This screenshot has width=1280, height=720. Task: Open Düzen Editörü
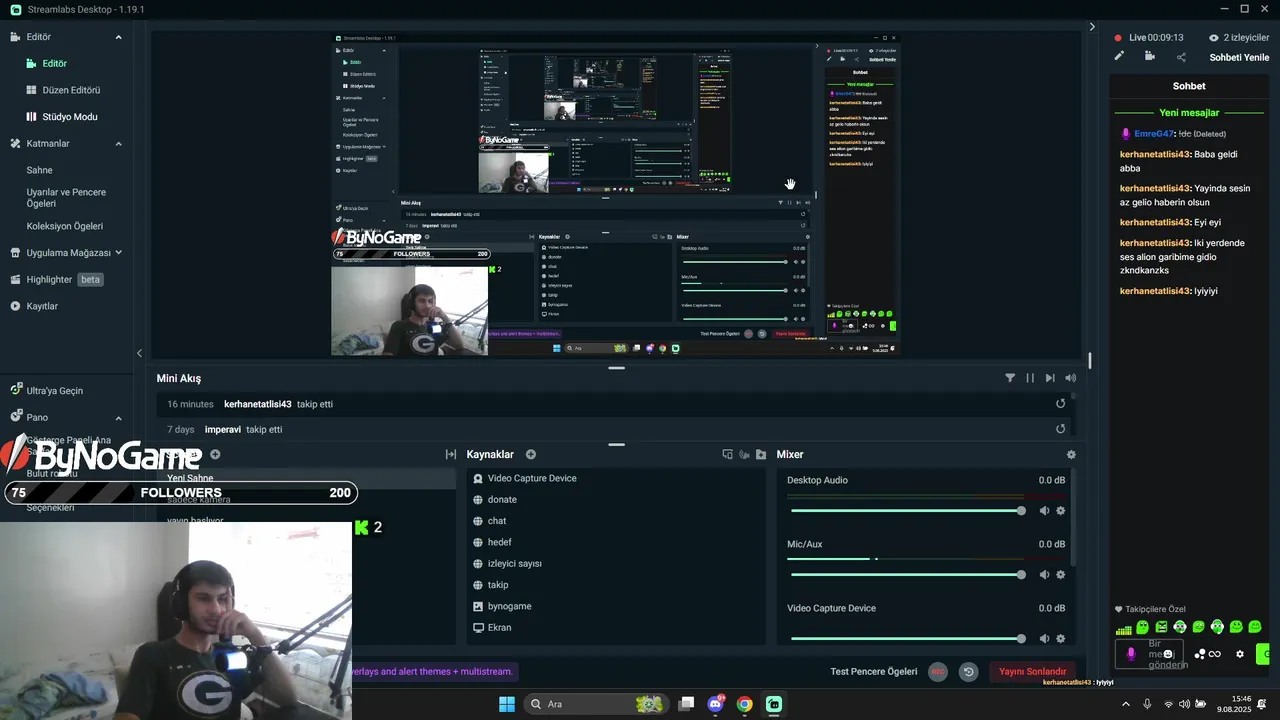coord(70,90)
